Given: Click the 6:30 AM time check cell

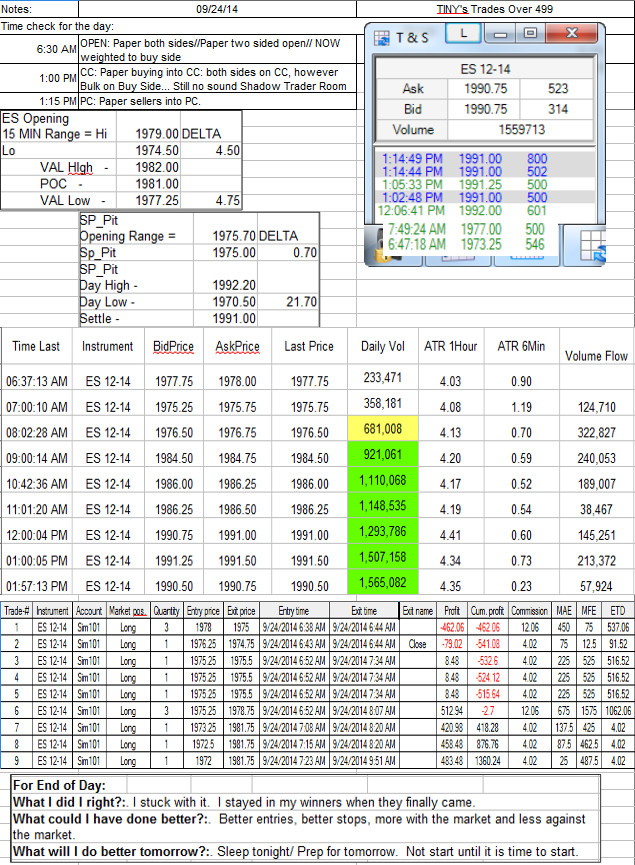Looking at the screenshot, I should pos(39,49).
